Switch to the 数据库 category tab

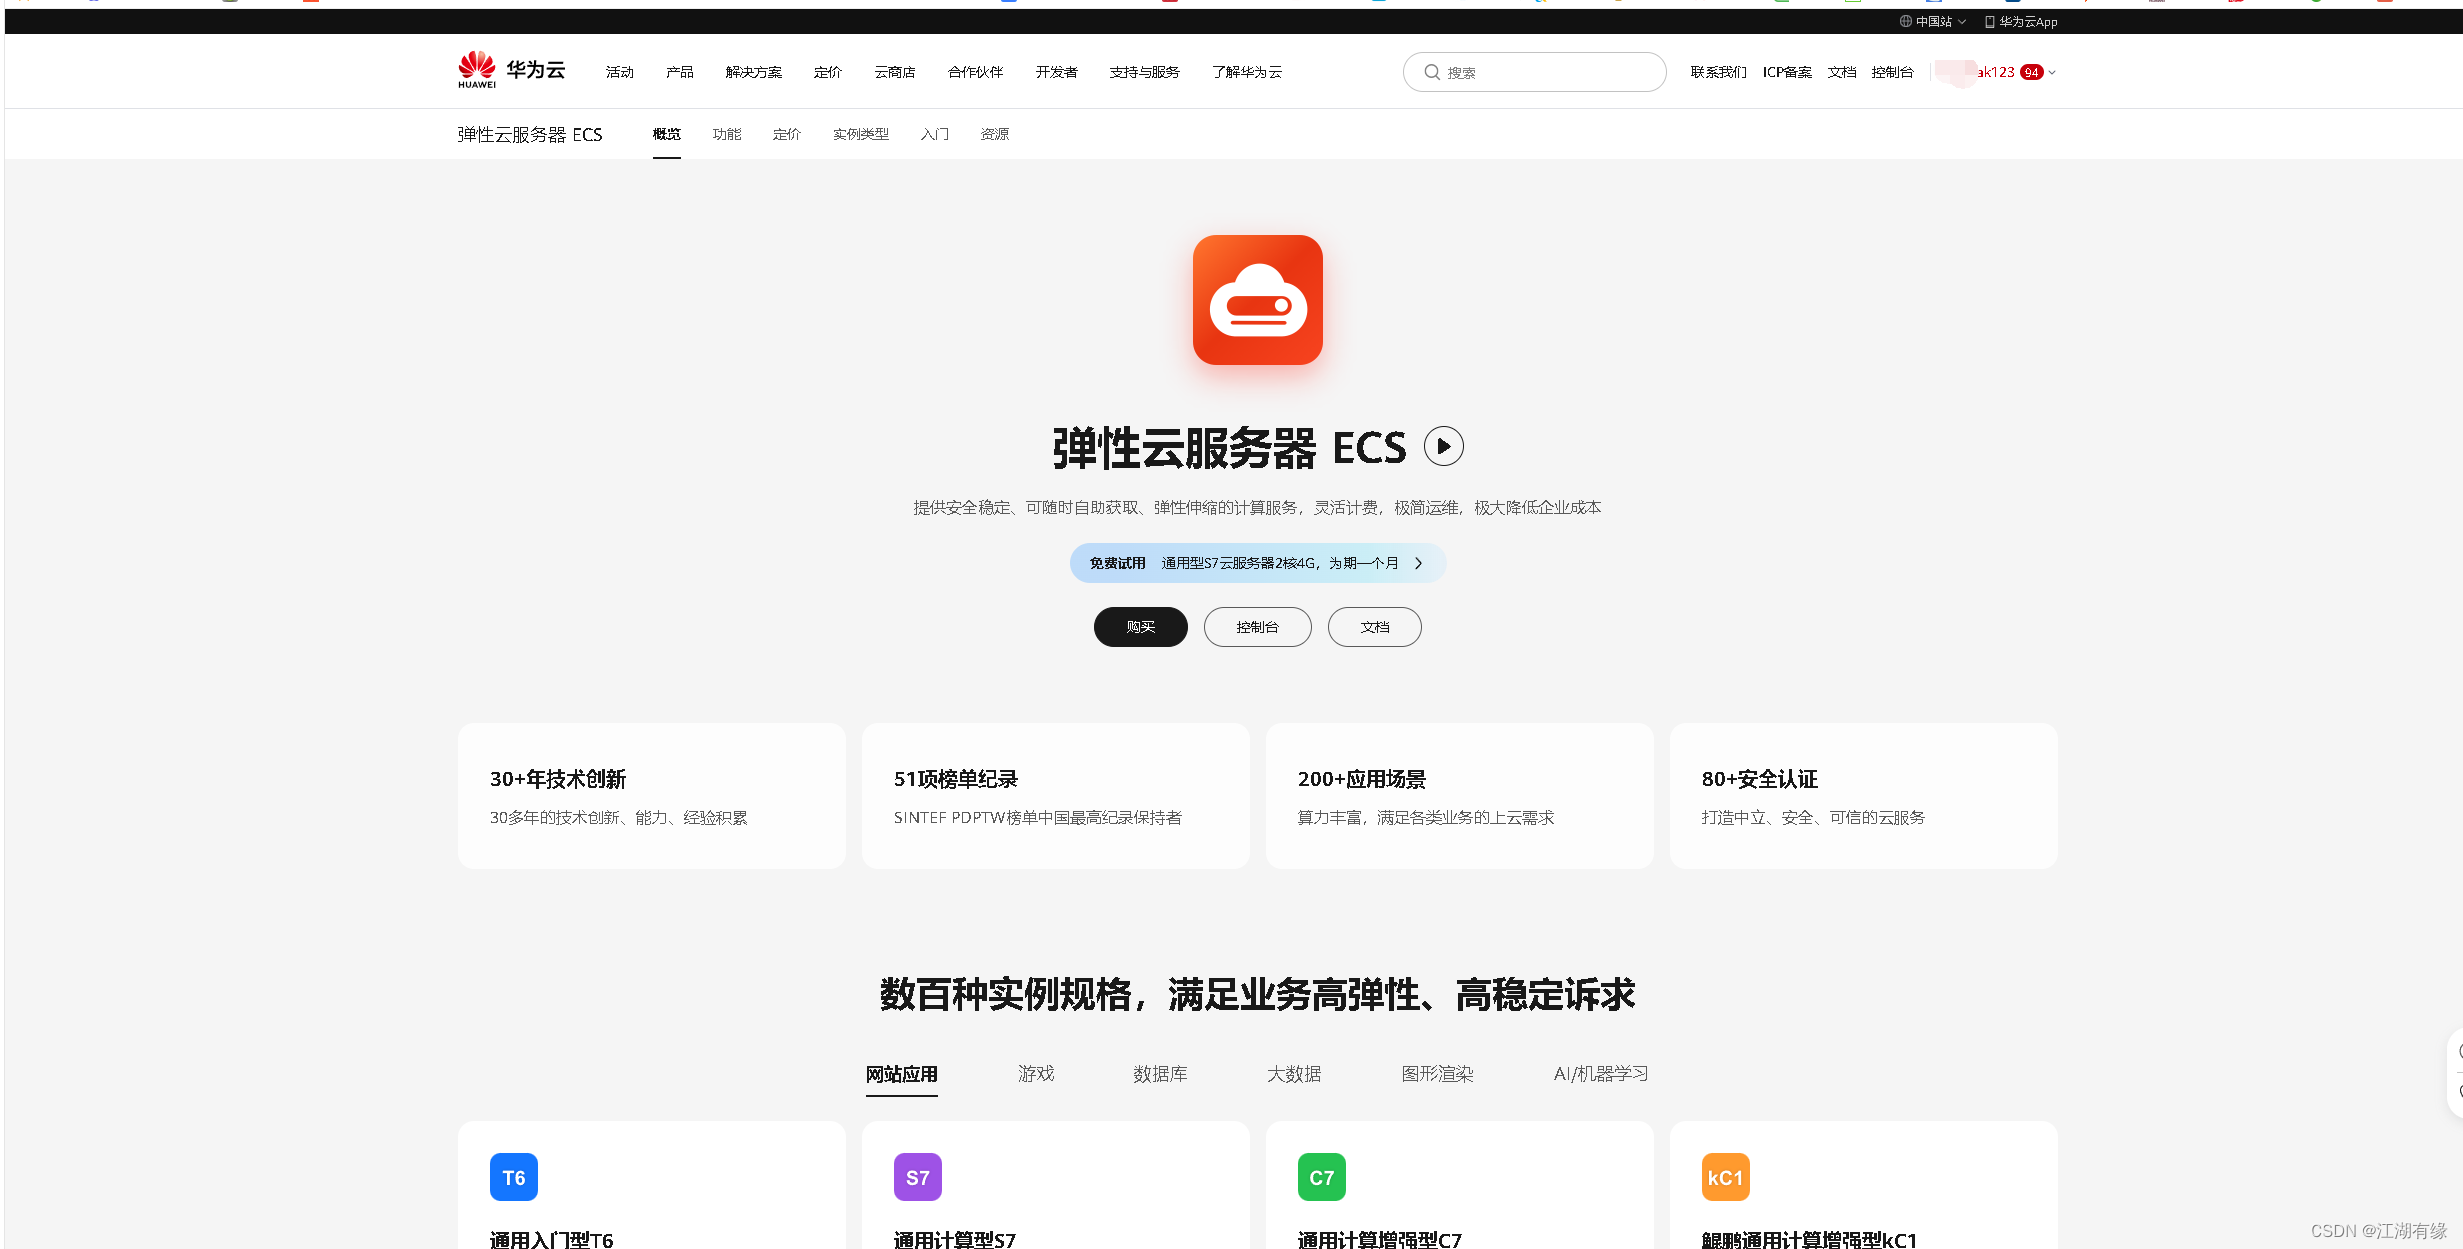click(1160, 1074)
